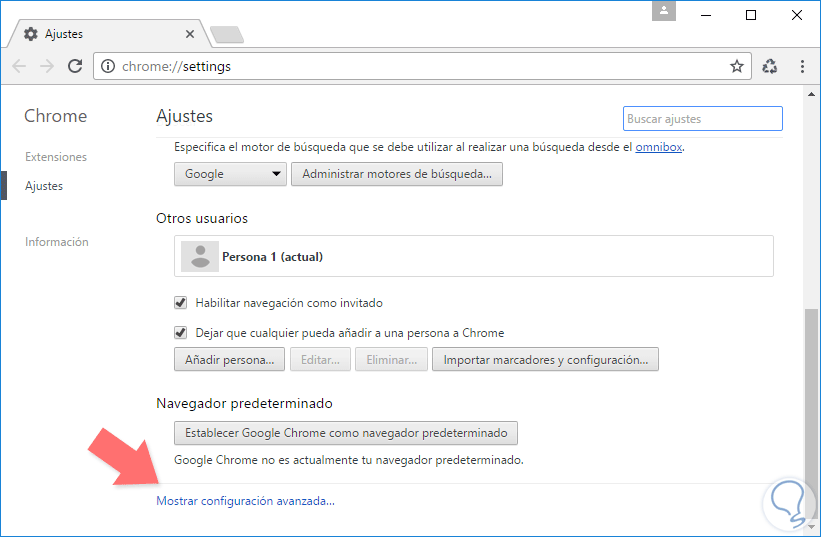Click the Añadir persona button
Image resolution: width=821 pixels, height=537 pixels.
pyautogui.click(x=229, y=360)
